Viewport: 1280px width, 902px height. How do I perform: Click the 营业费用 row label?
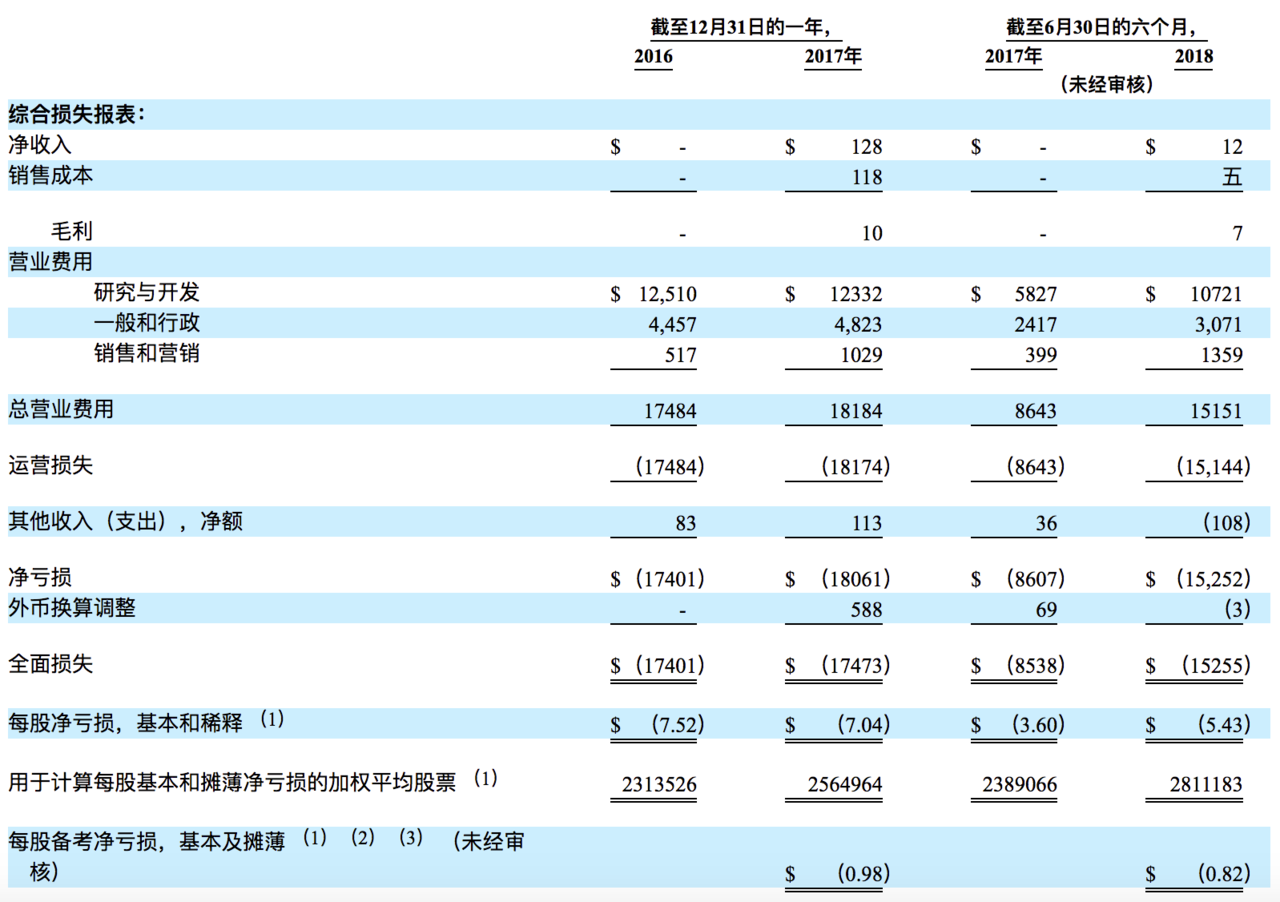pos(50,262)
